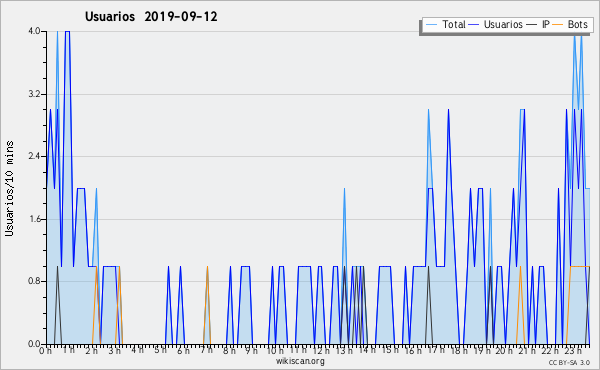Click the '22 h' x-axis label

(x=550, y=351)
